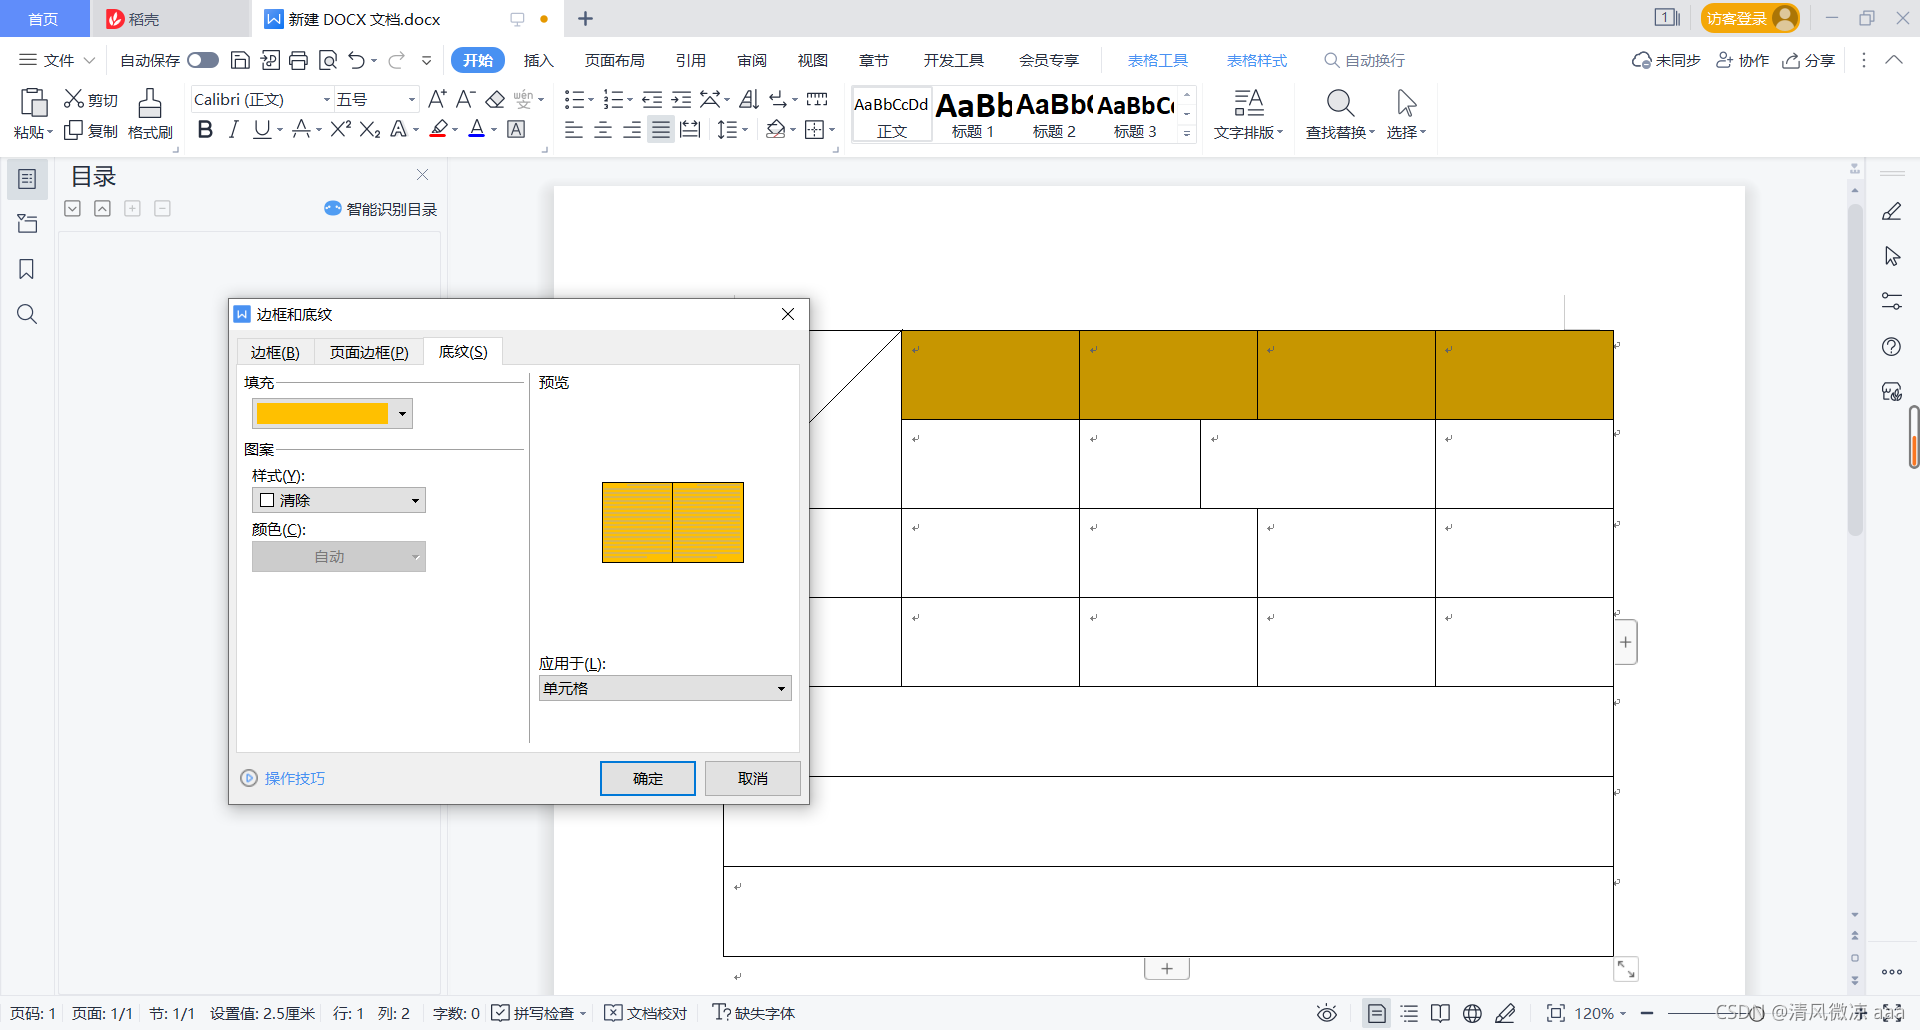Click help question icon in right sidebar
The height and width of the screenshot is (1030, 1920).
[x=1892, y=347]
